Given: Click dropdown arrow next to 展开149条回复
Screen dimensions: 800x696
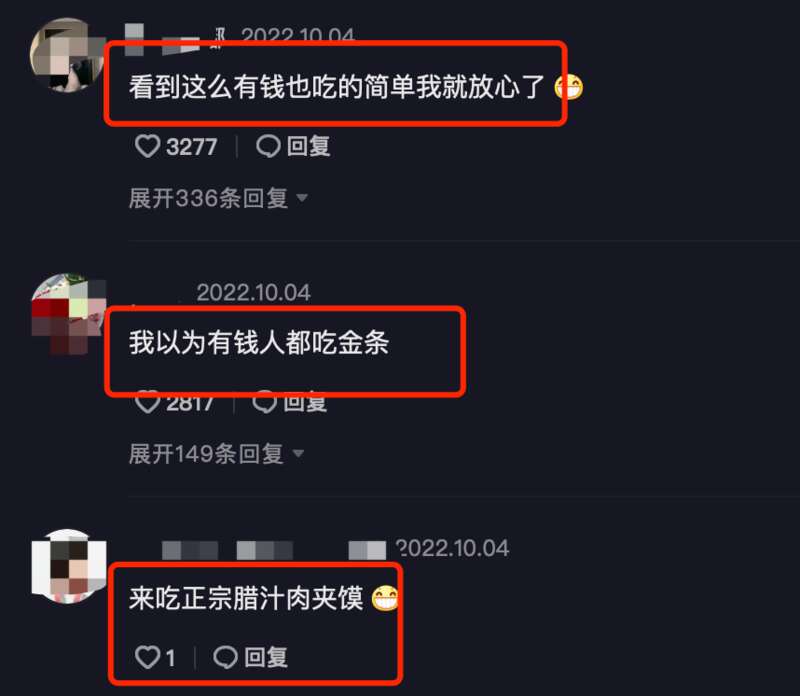Looking at the screenshot, I should pos(298,454).
